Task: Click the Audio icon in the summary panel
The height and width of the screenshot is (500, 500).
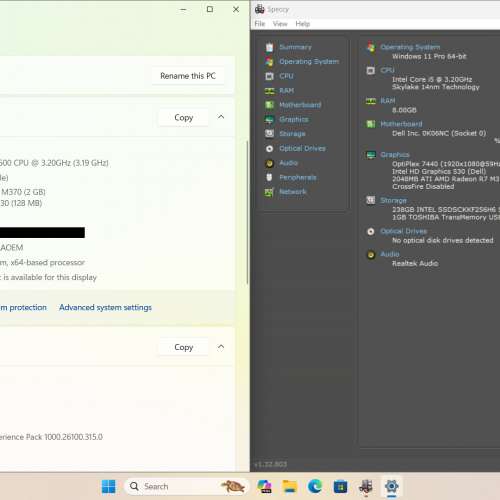Action: 371,255
